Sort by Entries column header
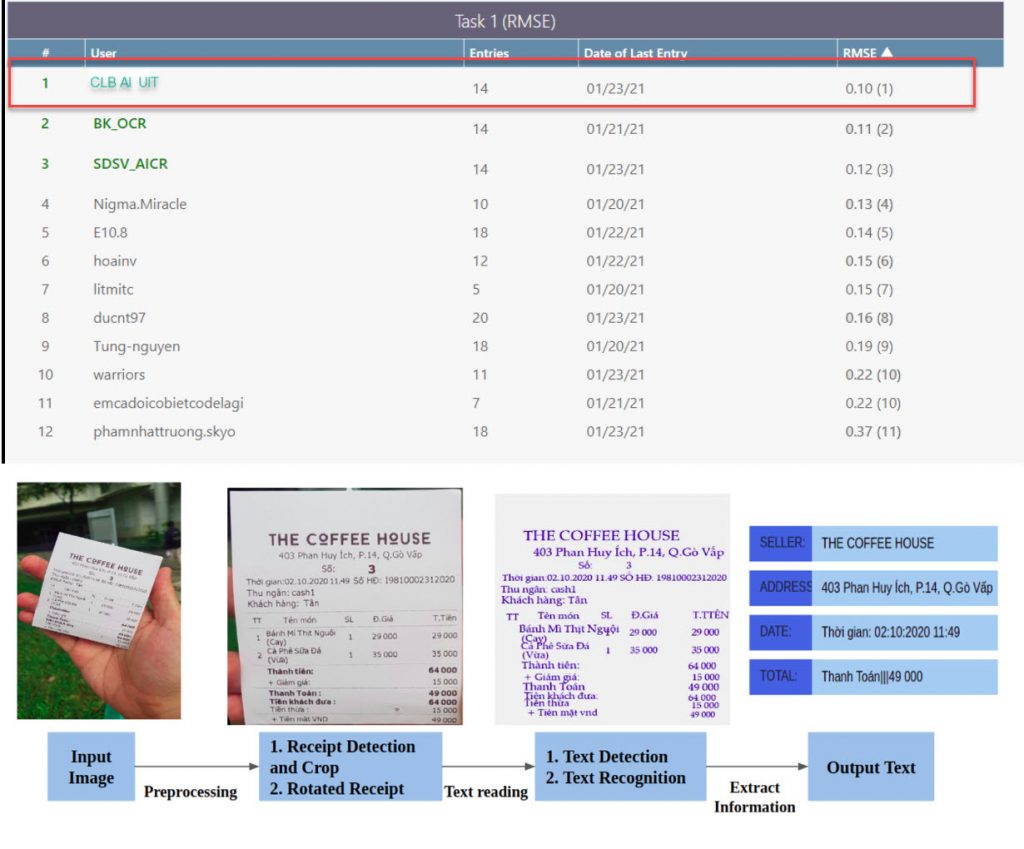 [x=489, y=54]
